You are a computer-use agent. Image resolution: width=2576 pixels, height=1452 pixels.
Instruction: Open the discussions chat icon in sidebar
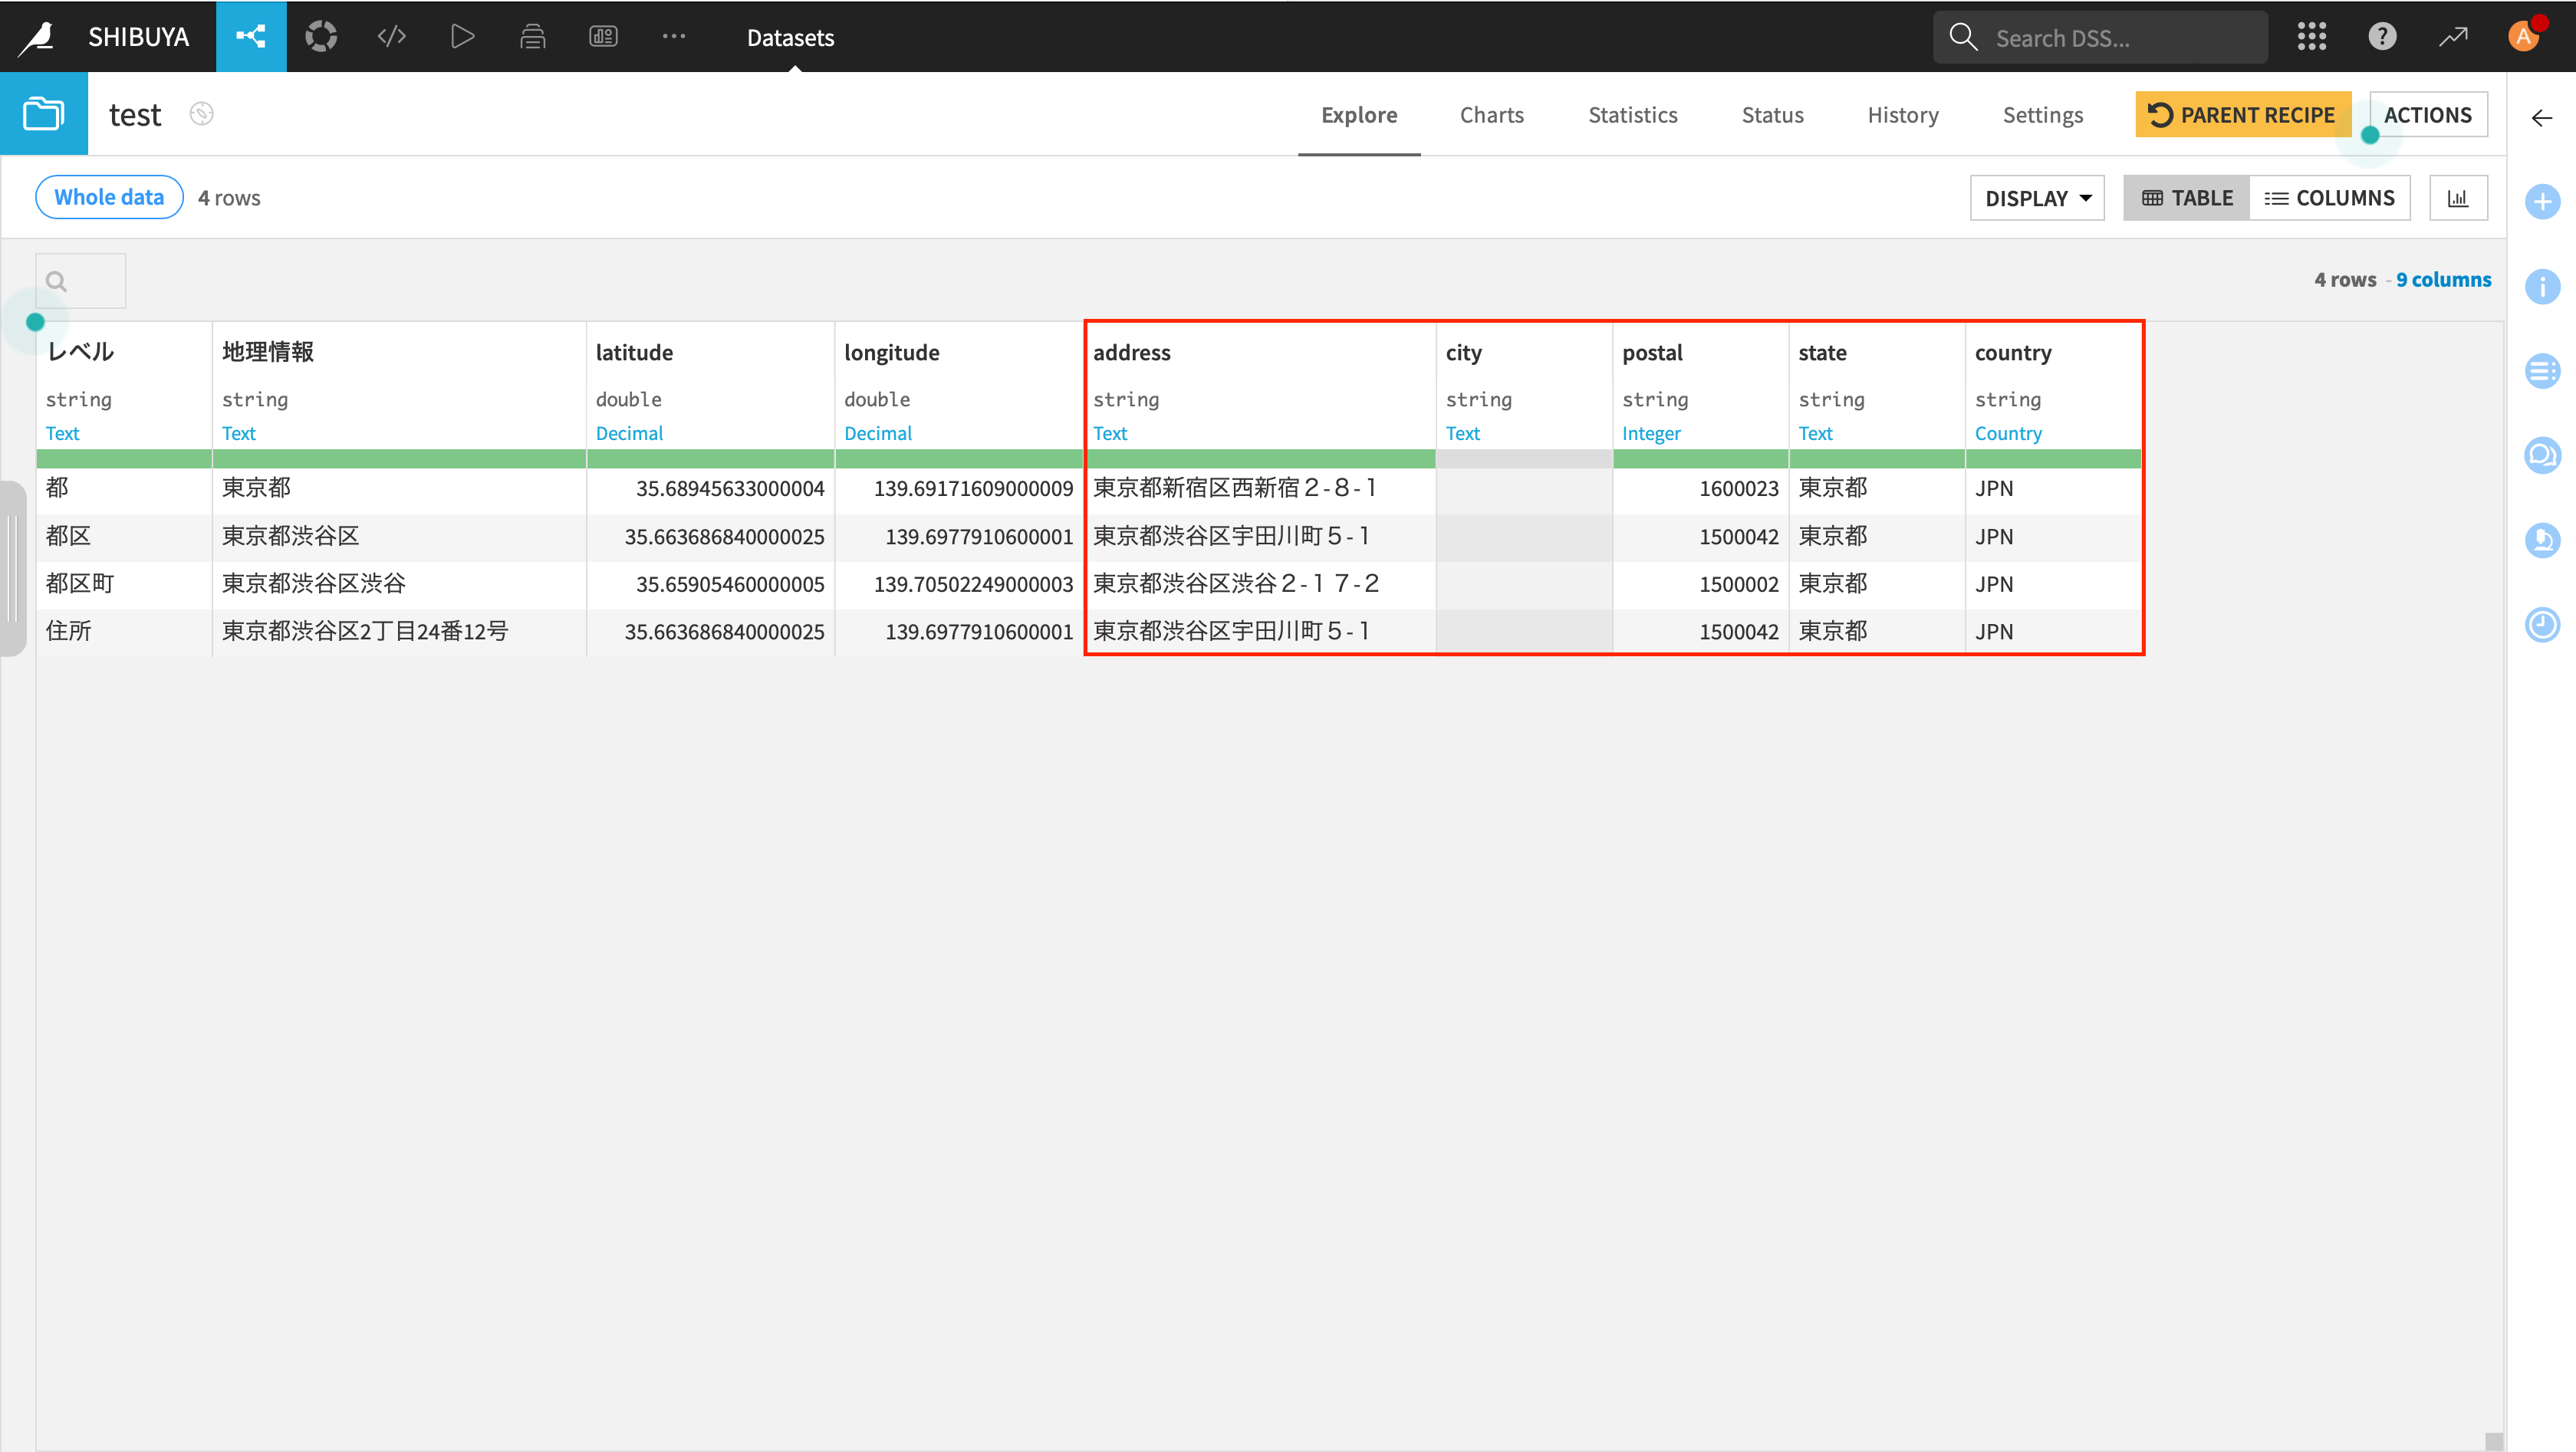tap(2541, 456)
